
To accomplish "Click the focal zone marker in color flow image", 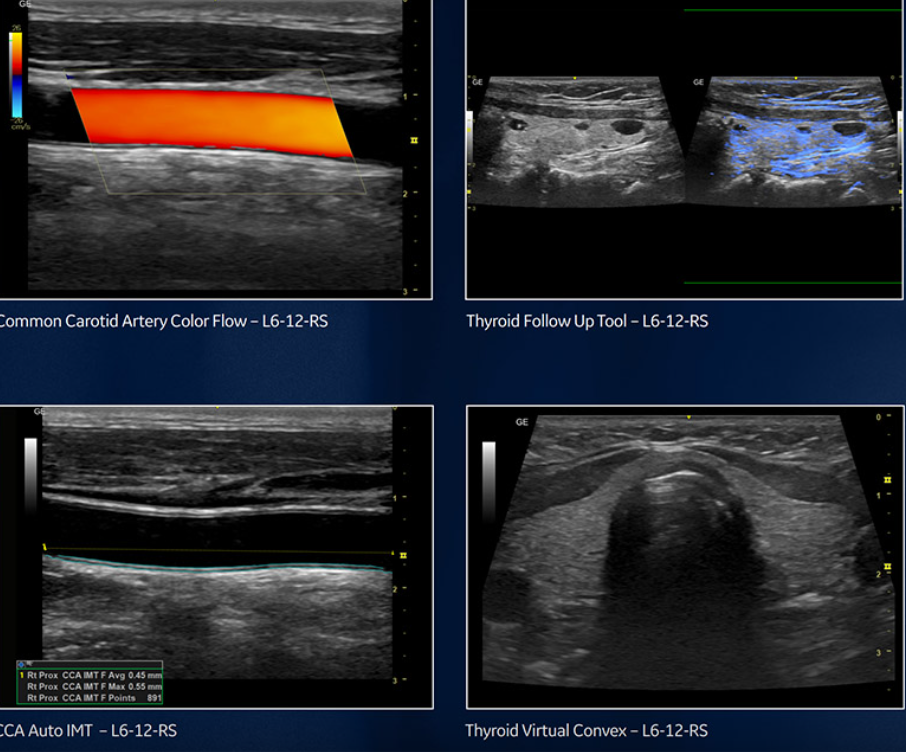I will click(413, 141).
